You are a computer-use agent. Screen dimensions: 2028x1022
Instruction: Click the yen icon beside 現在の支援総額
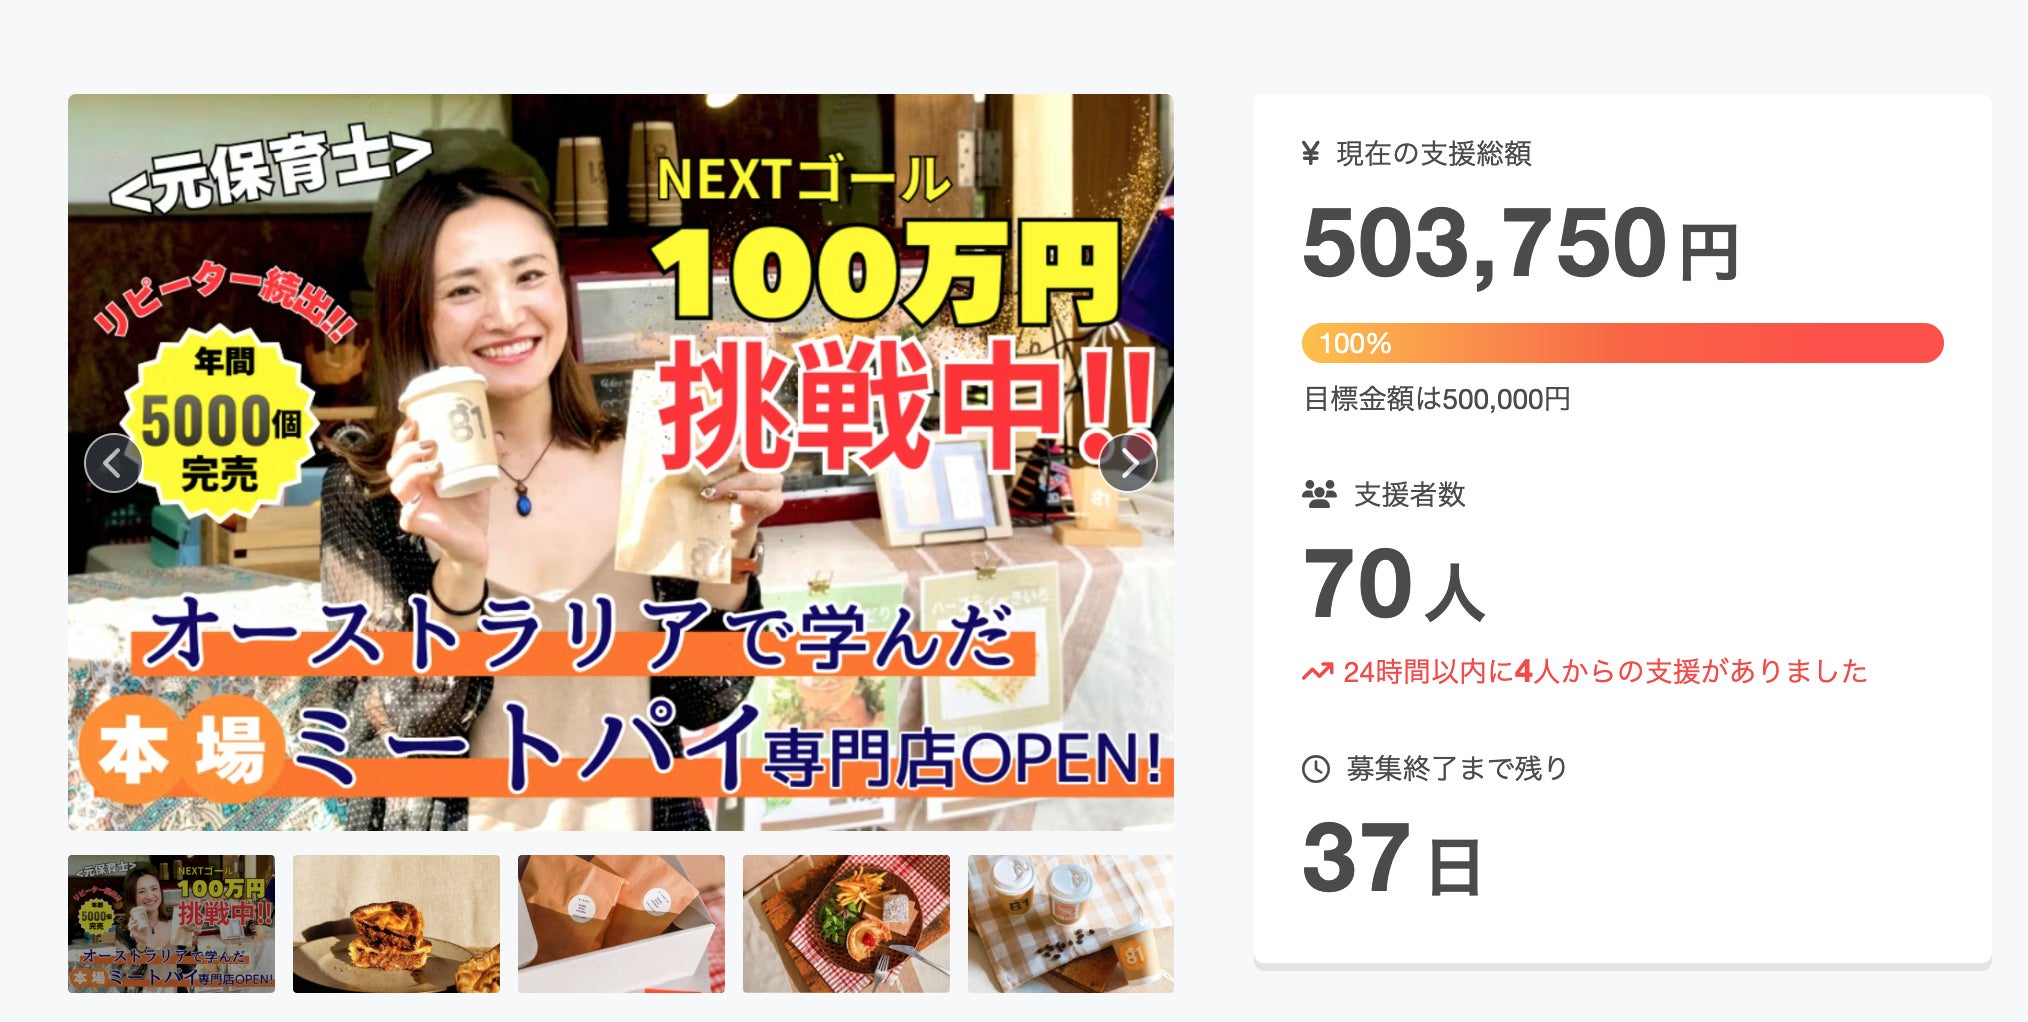coord(1311,153)
